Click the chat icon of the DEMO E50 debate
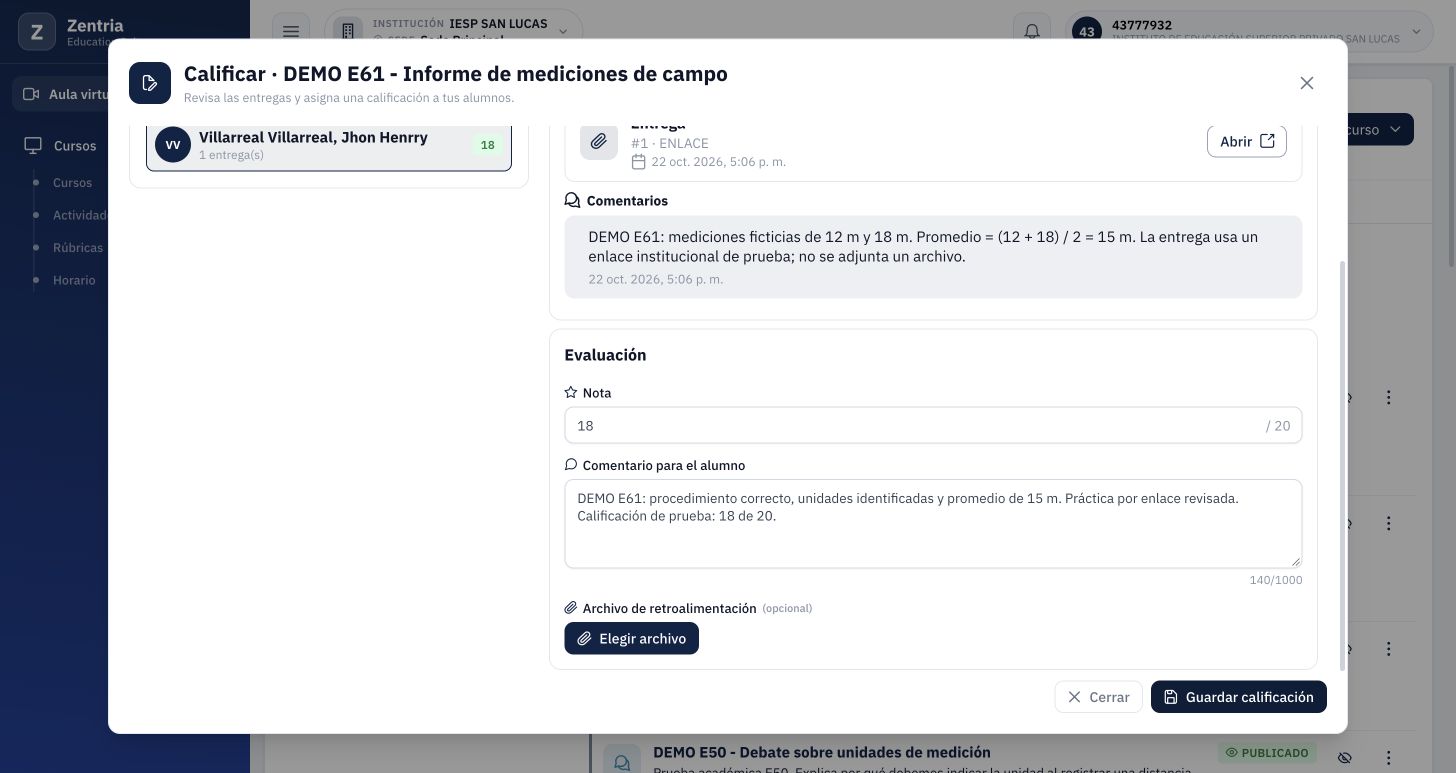Viewport: 1456px width, 773px height. (x=622, y=762)
